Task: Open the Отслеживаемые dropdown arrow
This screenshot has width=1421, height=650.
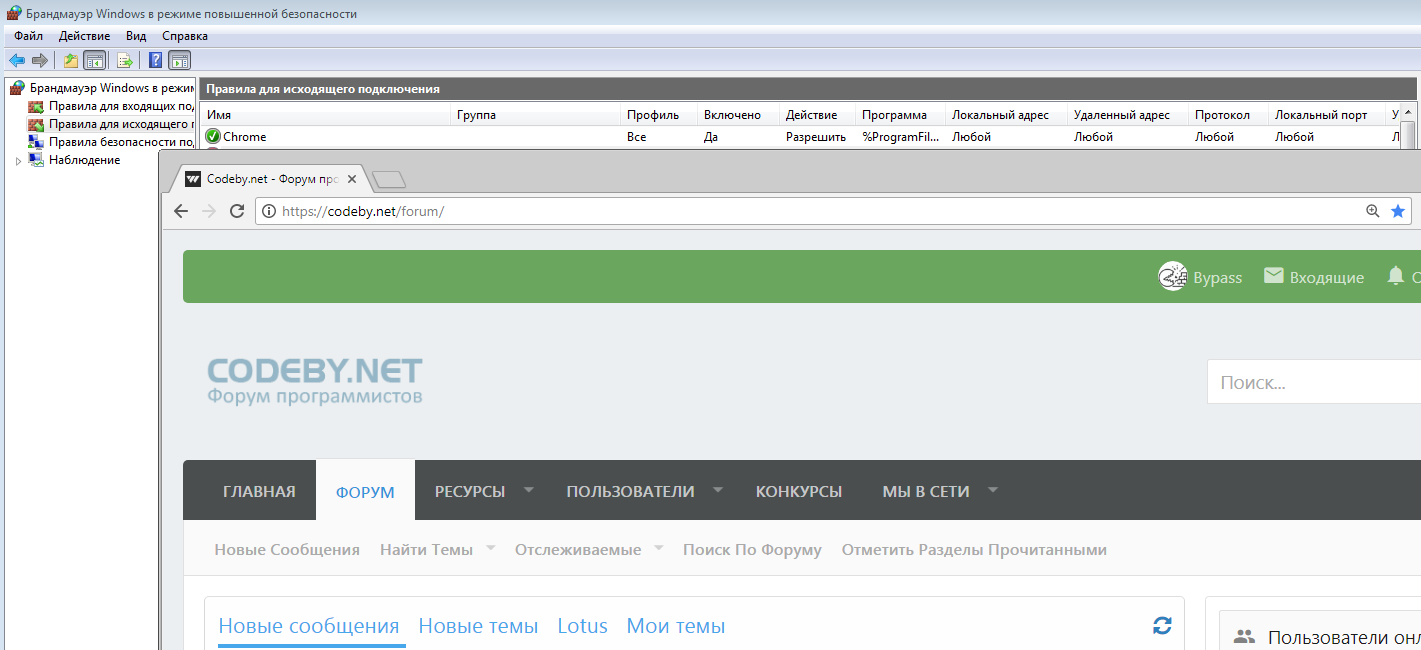Action: tap(659, 548)
